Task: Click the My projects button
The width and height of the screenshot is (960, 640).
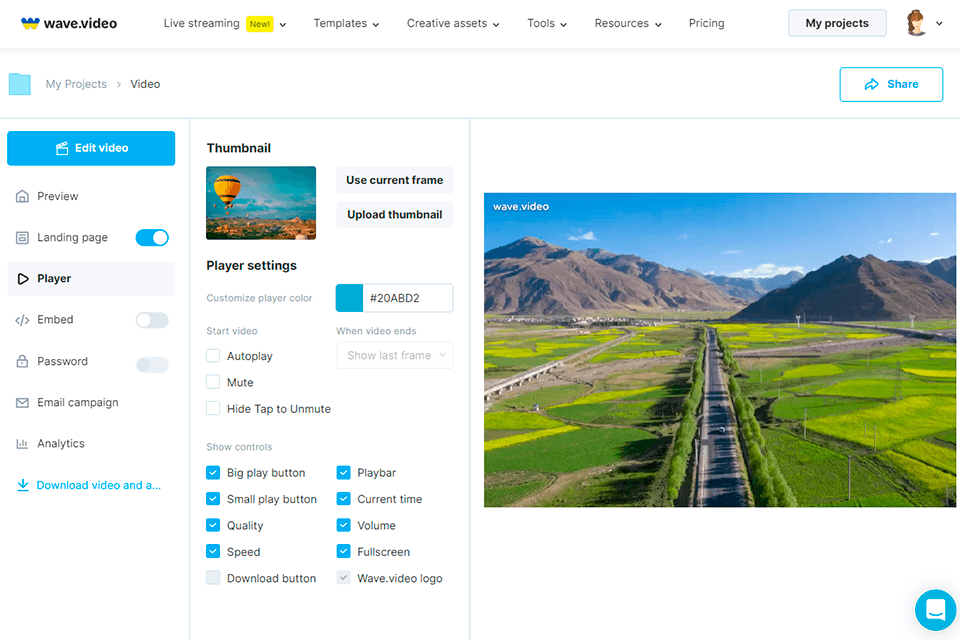Action: (837, 23)
